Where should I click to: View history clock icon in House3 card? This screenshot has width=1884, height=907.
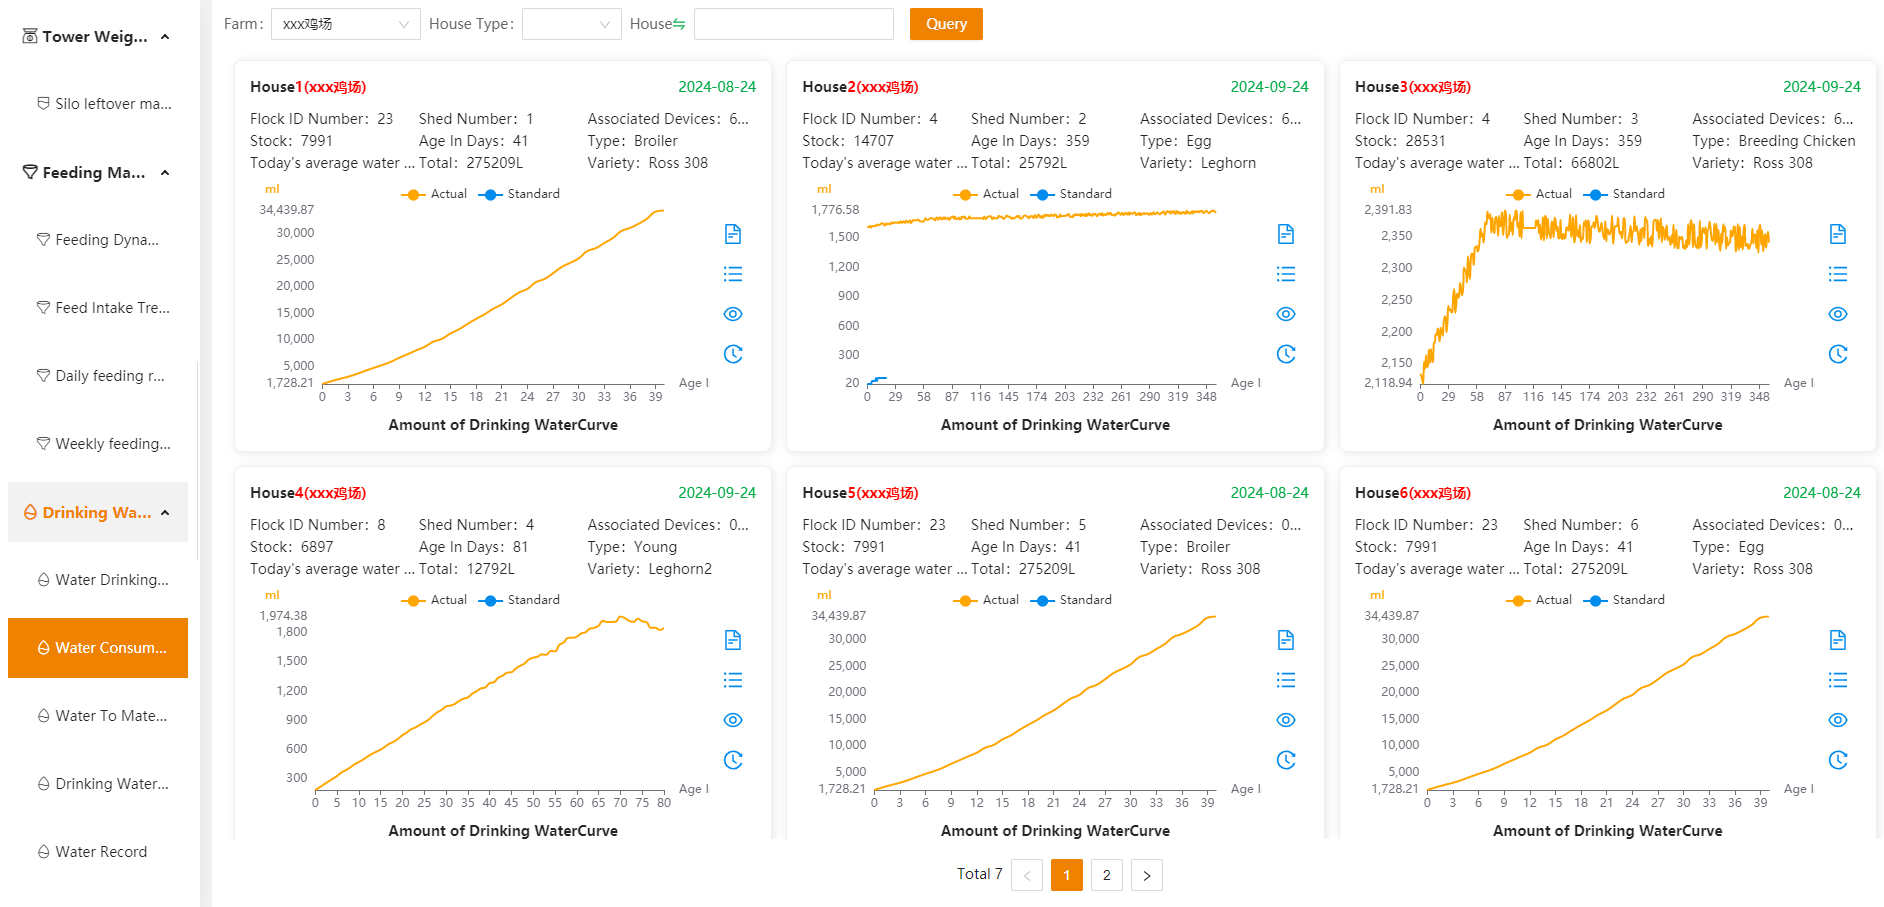(1838, 354)
